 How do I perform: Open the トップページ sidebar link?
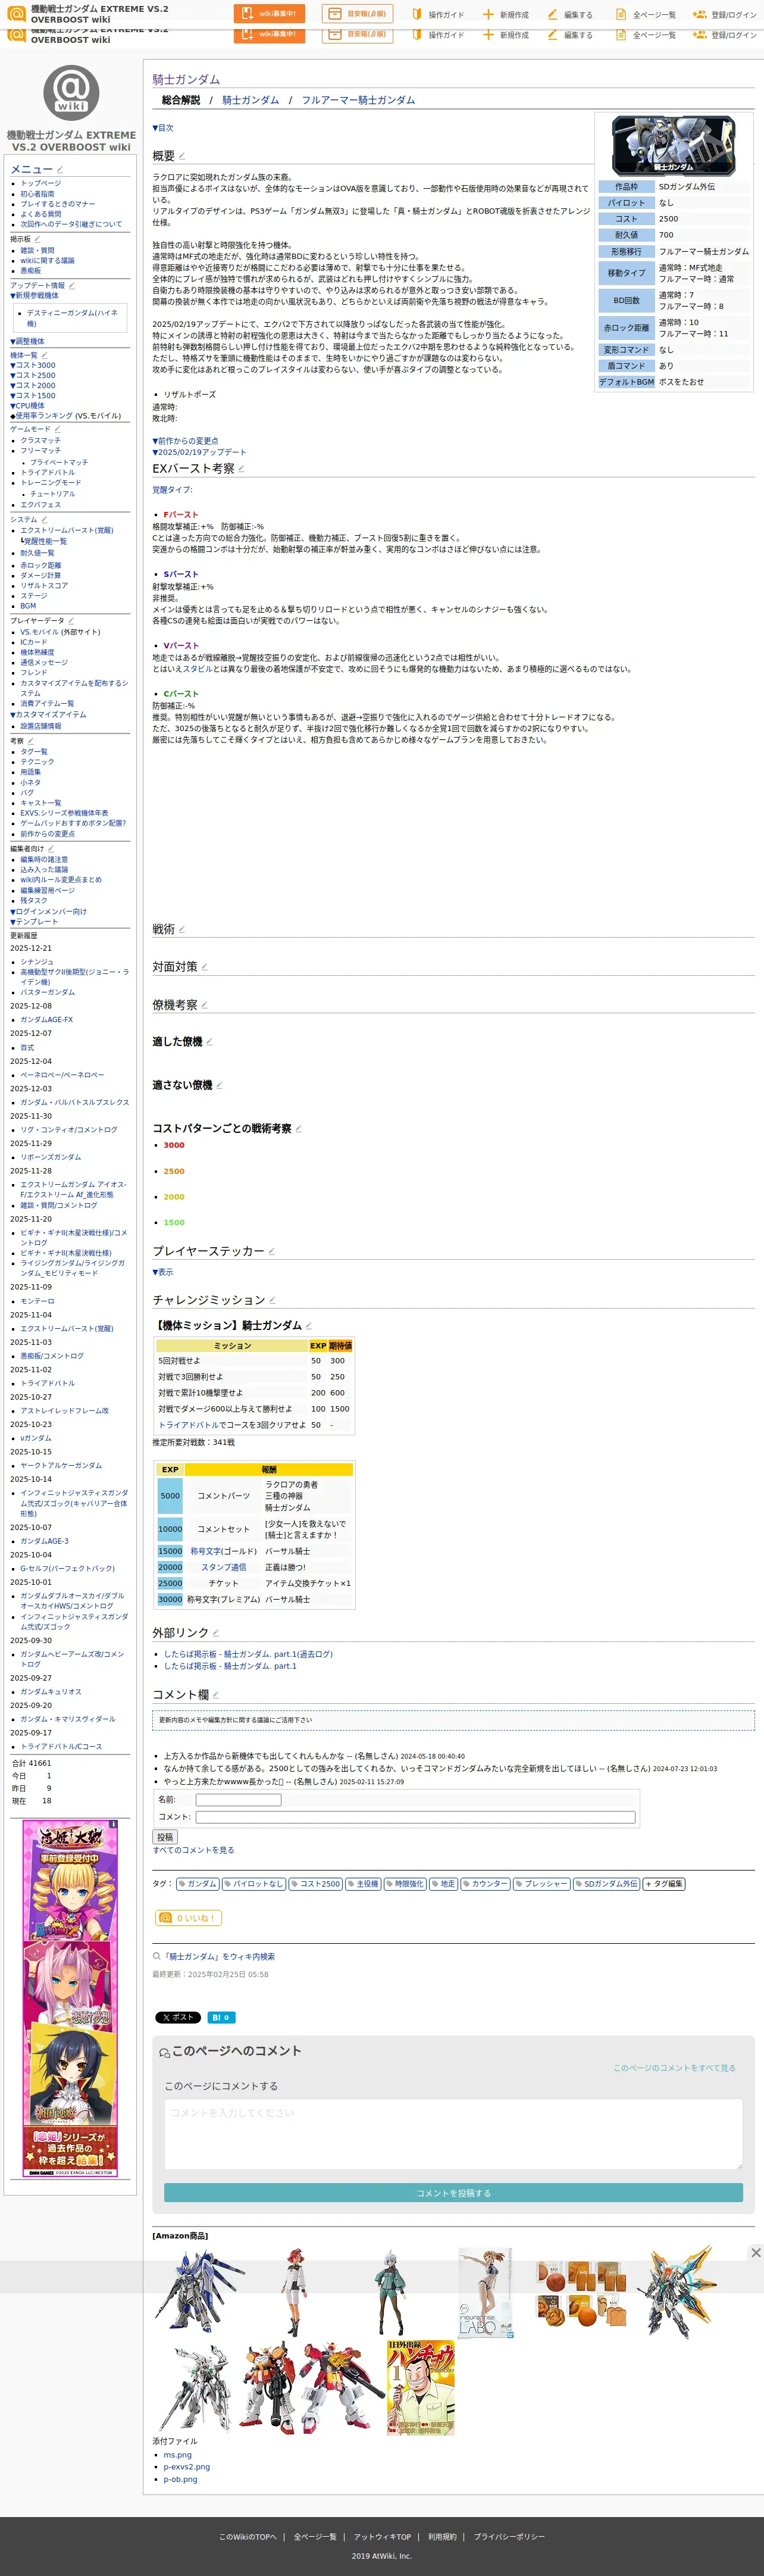[41, 183]
